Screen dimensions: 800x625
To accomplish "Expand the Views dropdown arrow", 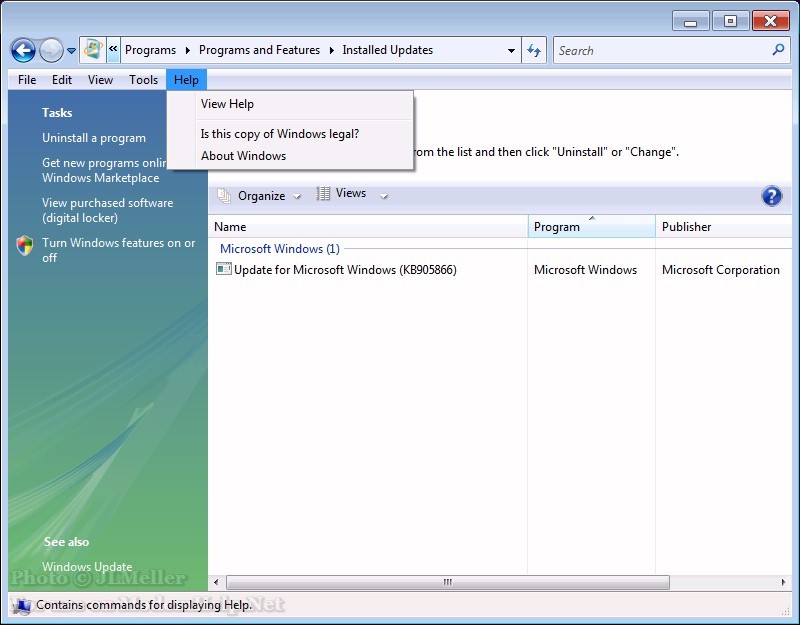I will click(x=384, y=196).
